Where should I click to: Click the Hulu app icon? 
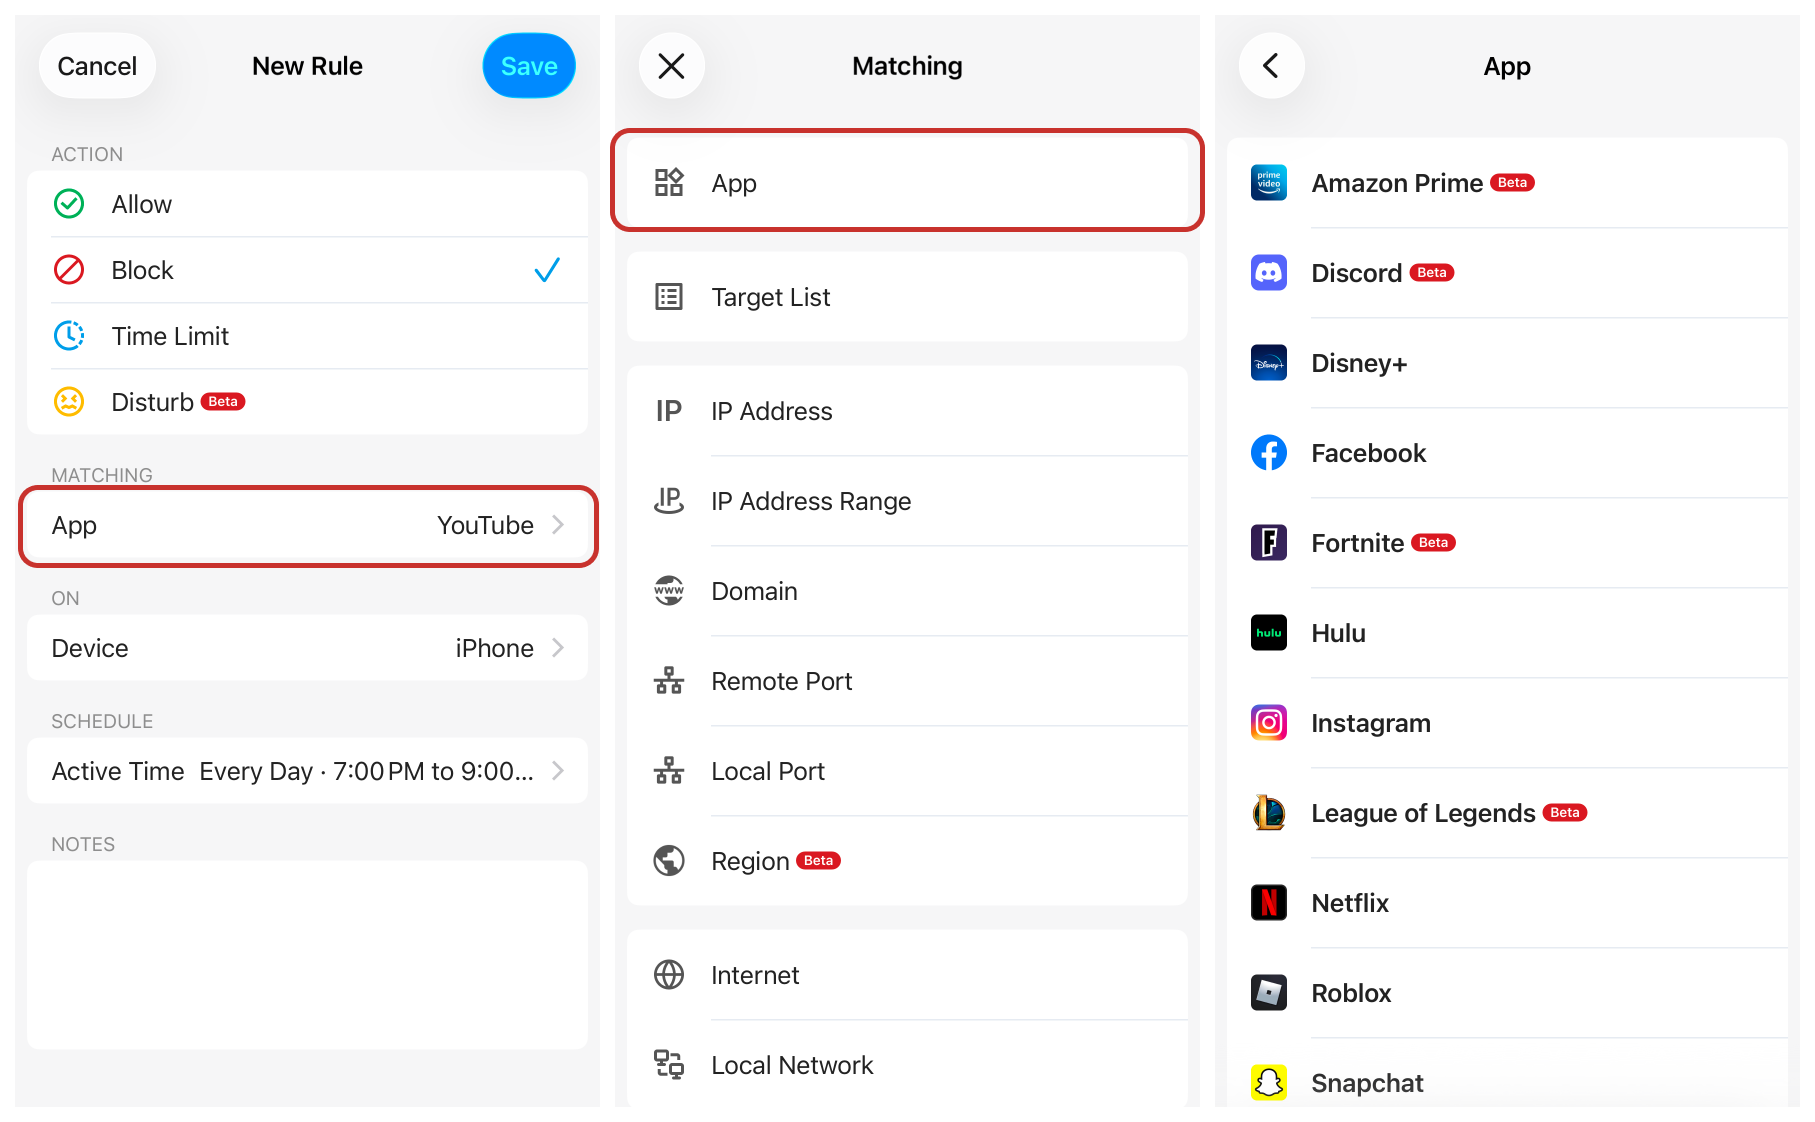click(1268, 633)
